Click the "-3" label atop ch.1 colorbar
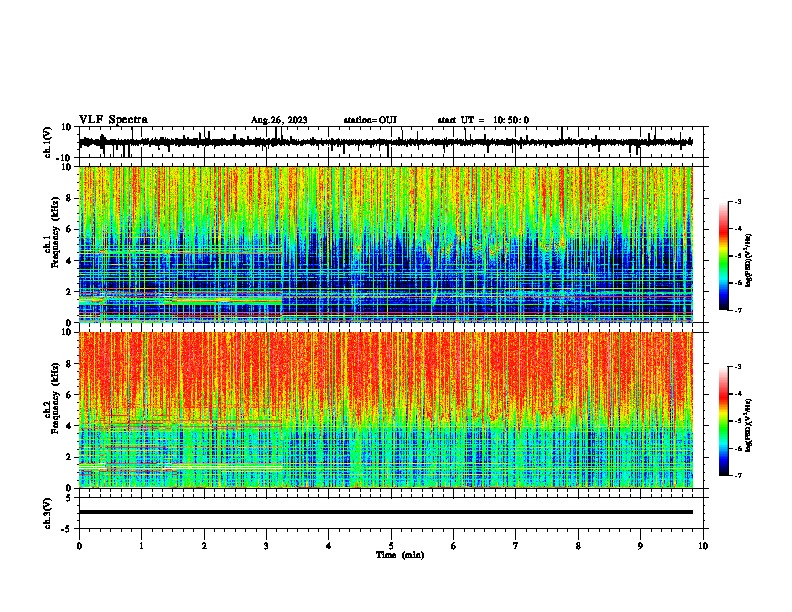This screenshot has height=612, width=792. click(738, 201)
